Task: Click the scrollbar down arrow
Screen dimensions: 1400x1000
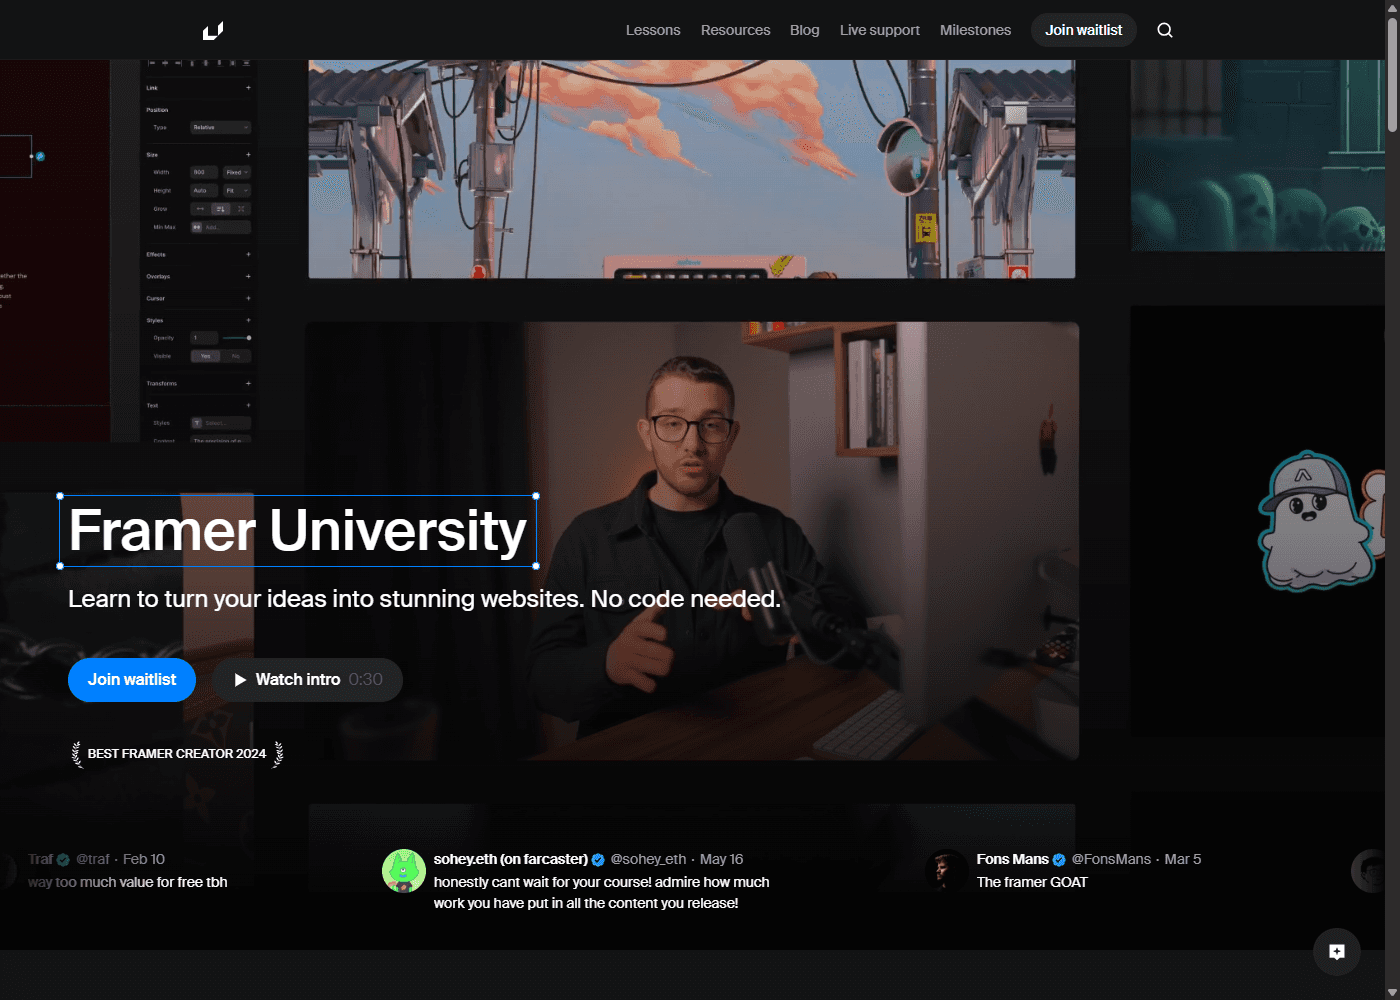Action: [1392, 992]
